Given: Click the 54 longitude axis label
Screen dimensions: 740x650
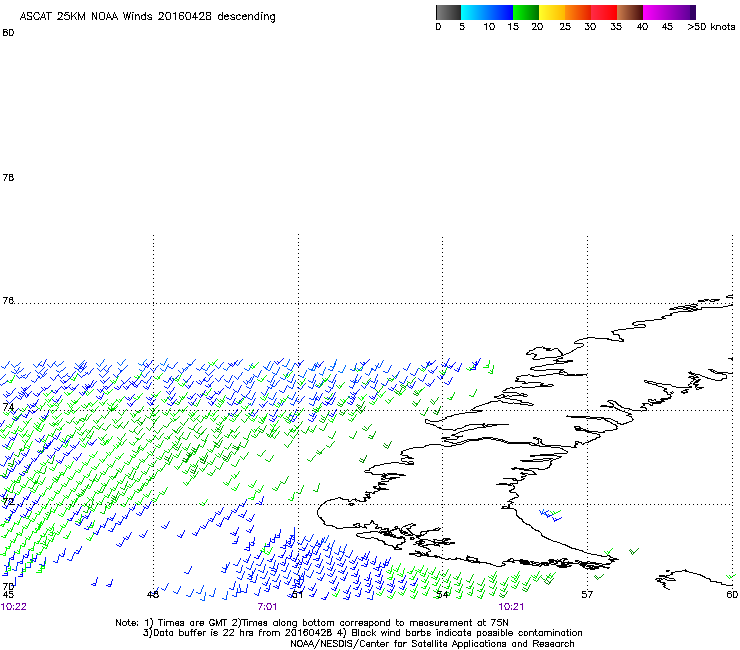Looking at the screenshot, I should 442,594.
